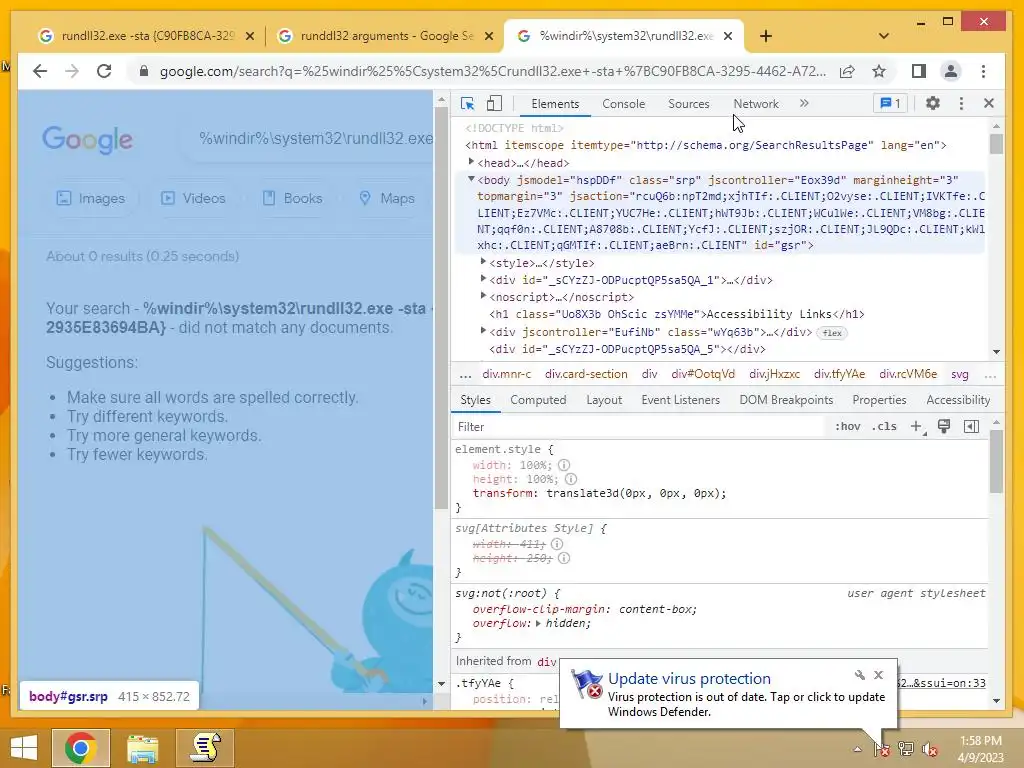Switch to the Elements tab
This screenshot has height=768, width=1024.
tap(555, 104)
